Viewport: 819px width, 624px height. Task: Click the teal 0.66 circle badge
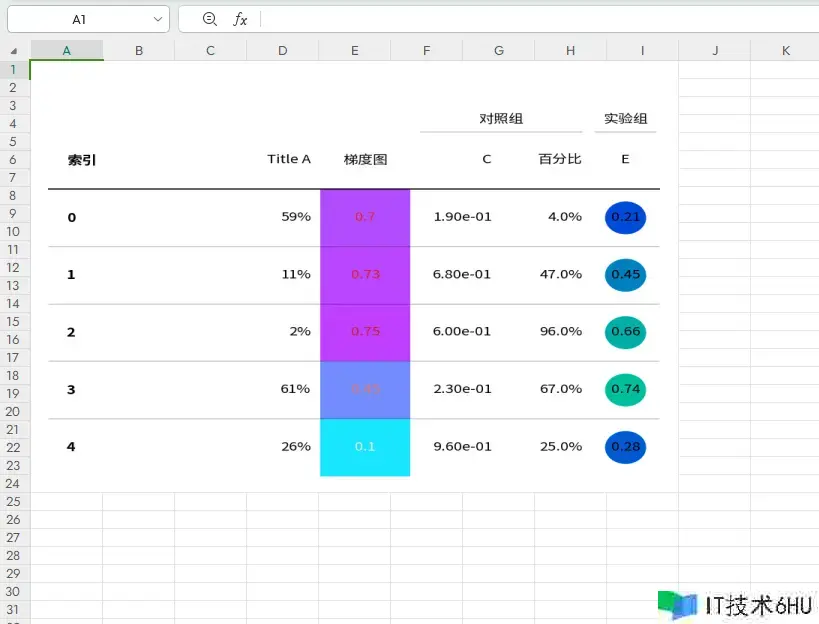625,332
